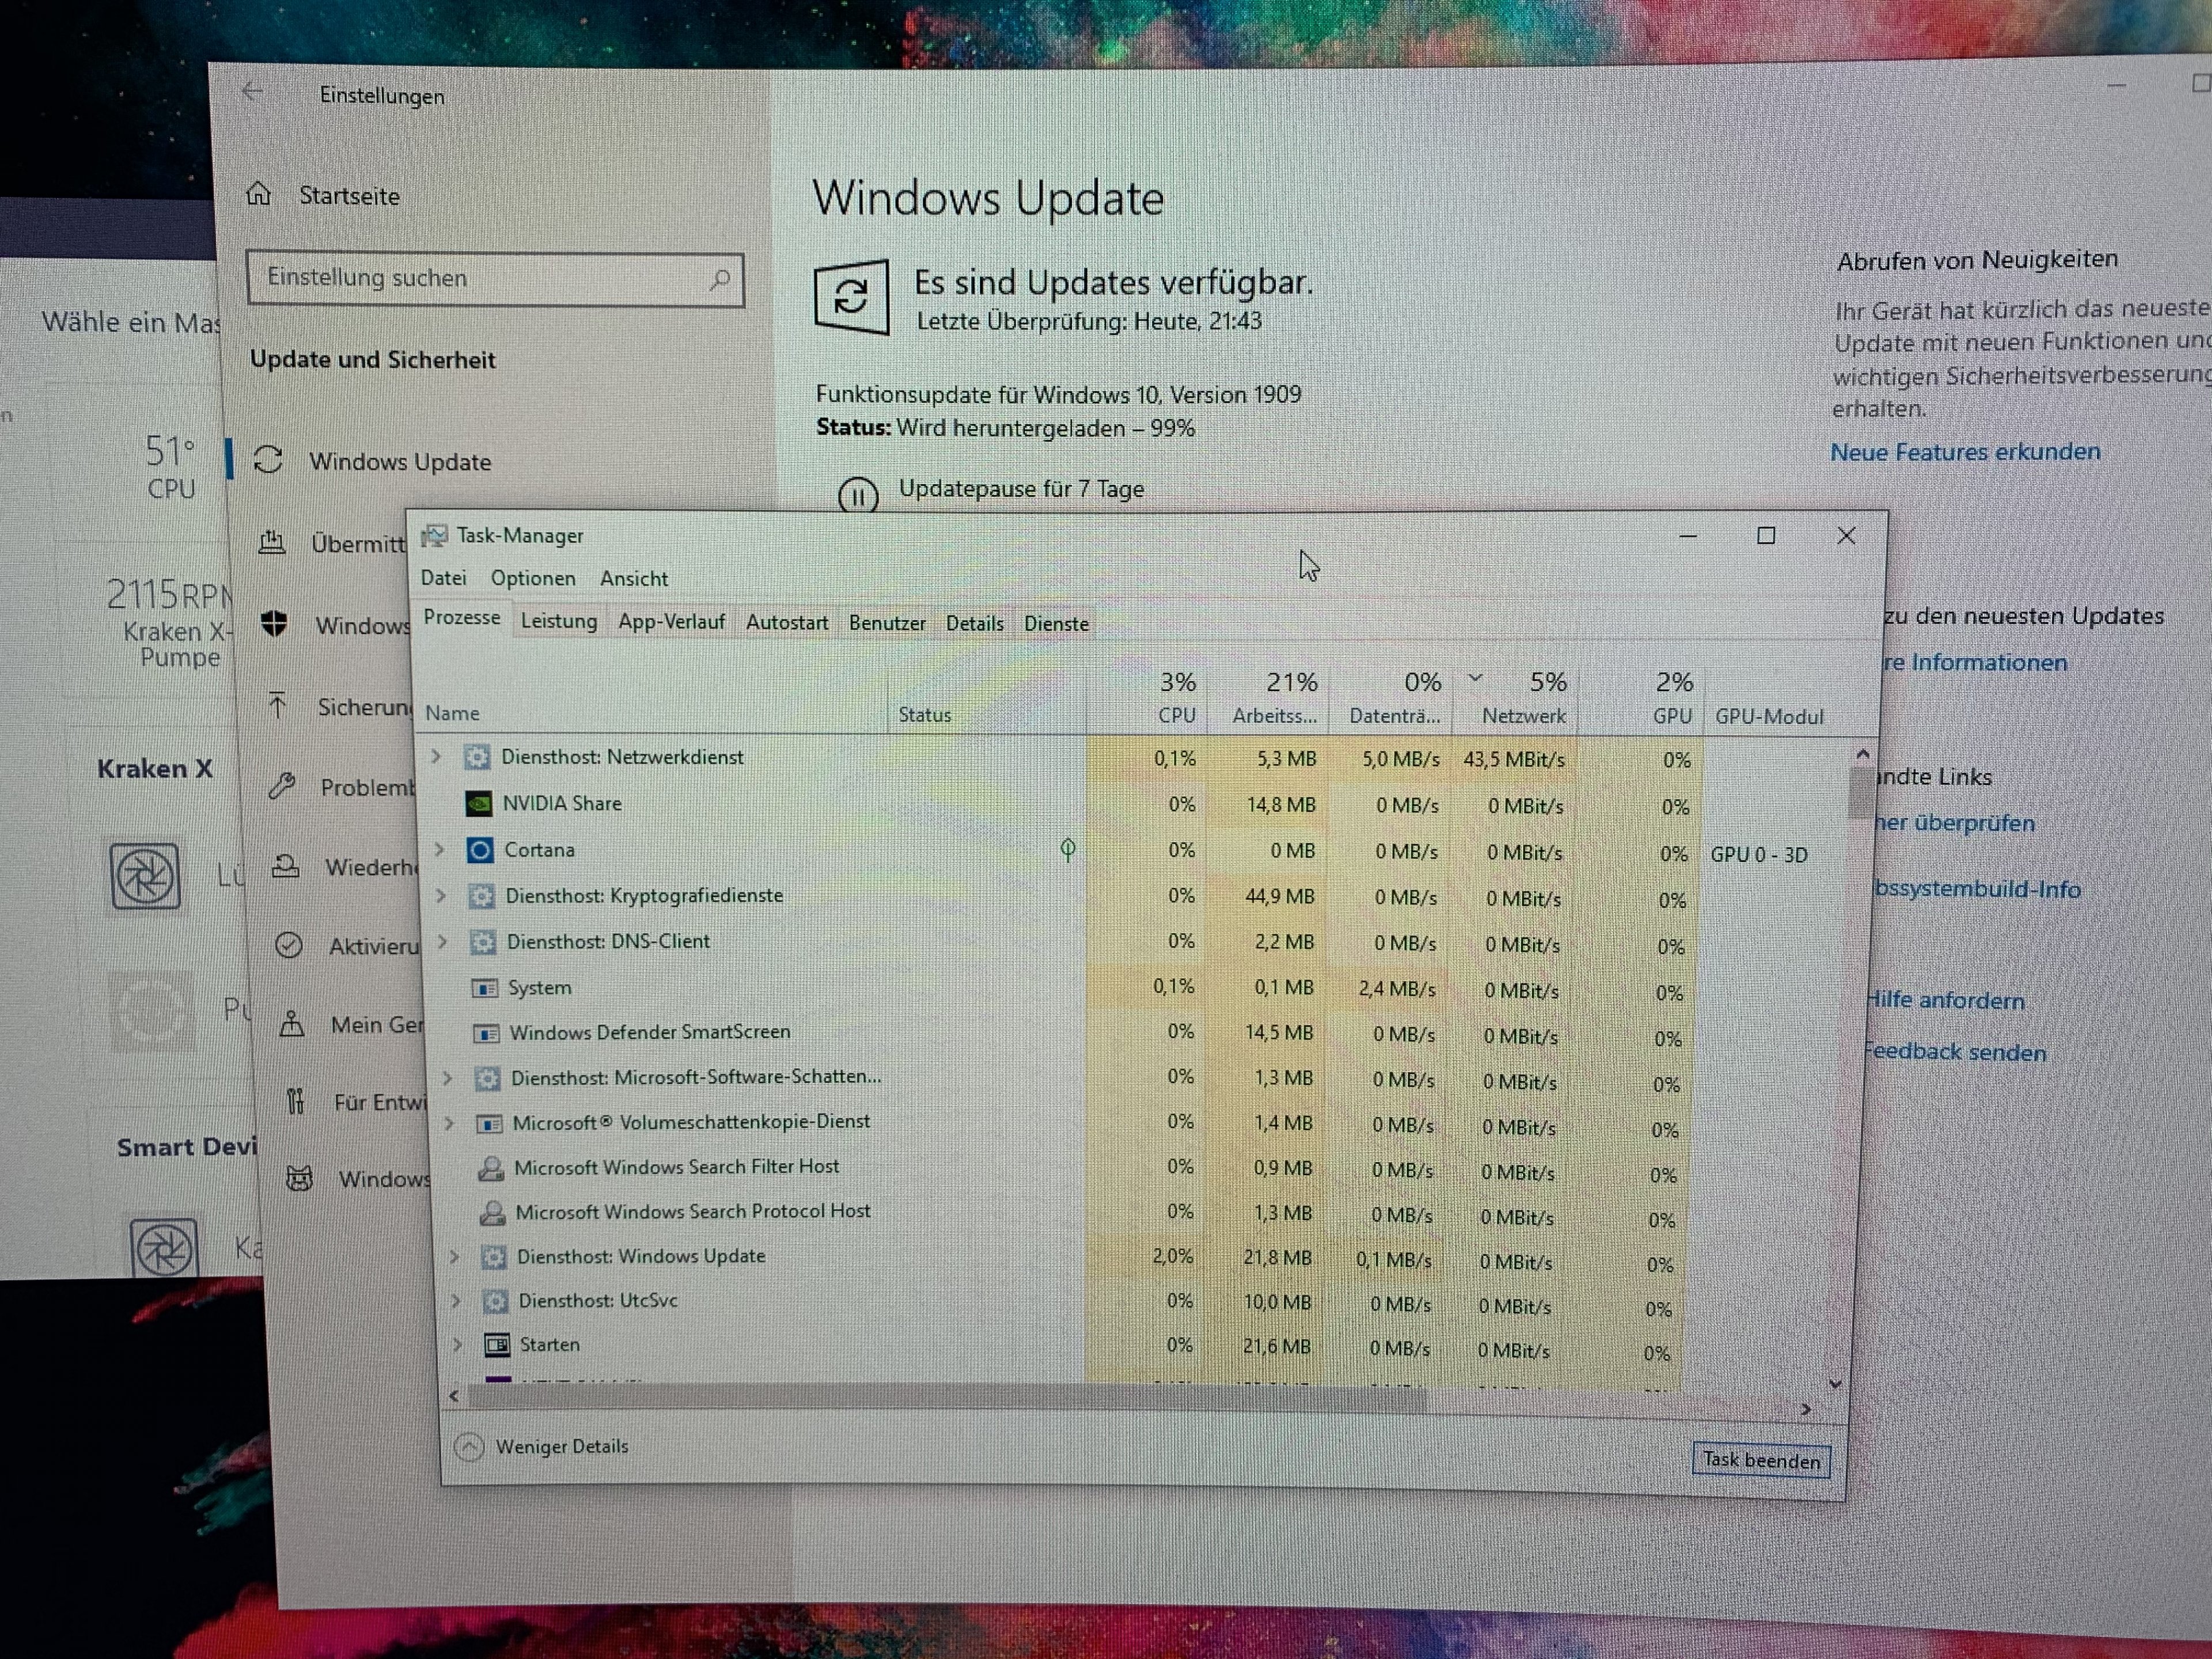This screenshot has height=1659, width=2212.
Task: Click the search magnifier icon in settings
Action: 719,280
